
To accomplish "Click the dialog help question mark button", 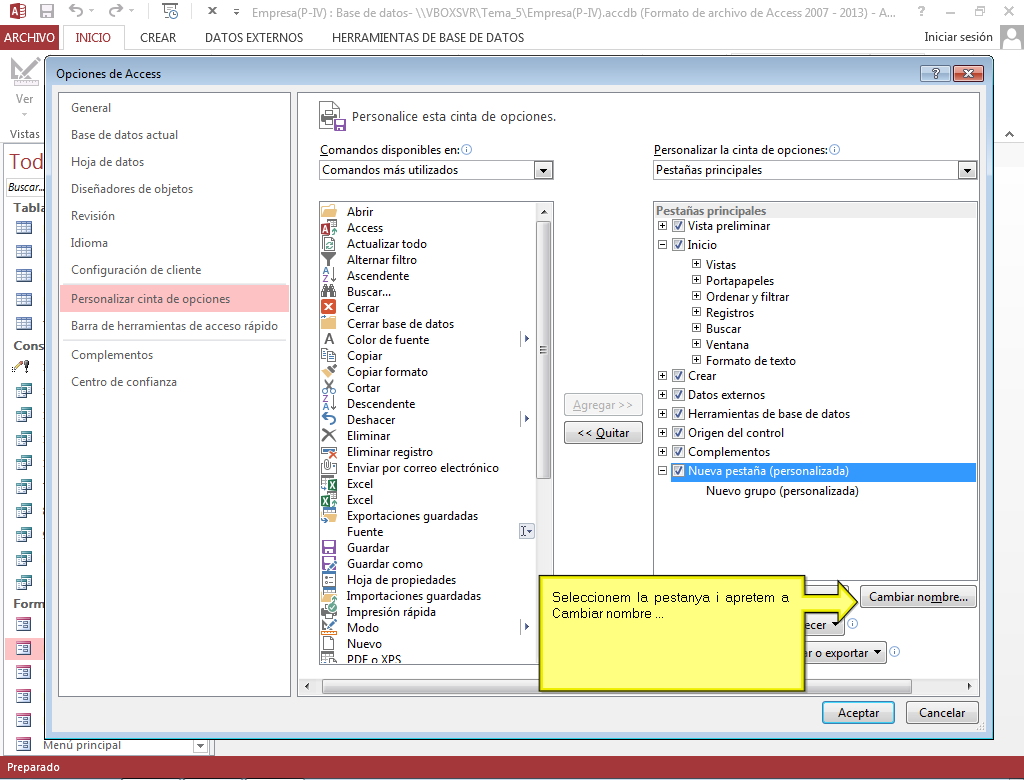I will 935,73.
